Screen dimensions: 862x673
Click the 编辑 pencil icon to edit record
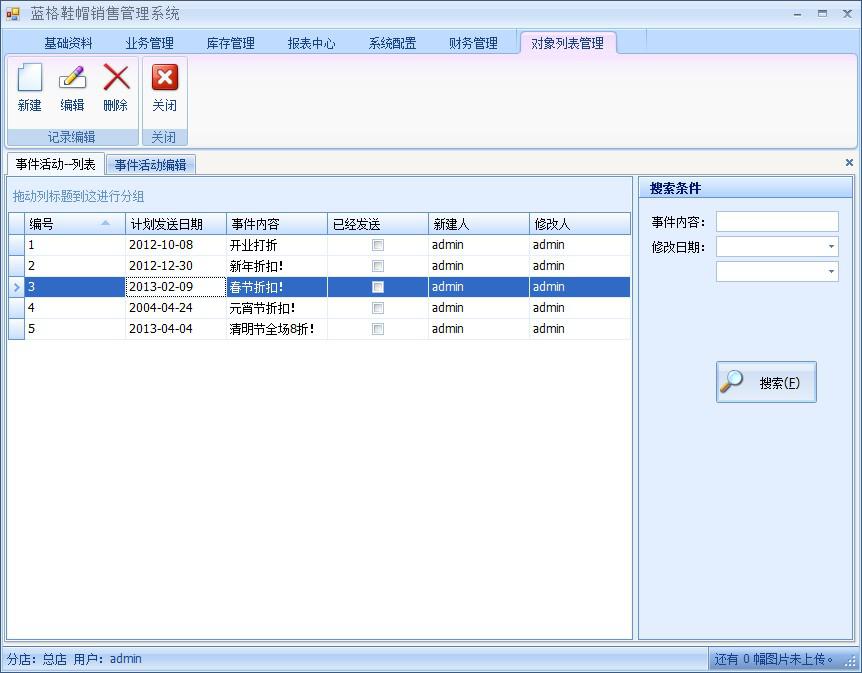click(x=72, y=85)
